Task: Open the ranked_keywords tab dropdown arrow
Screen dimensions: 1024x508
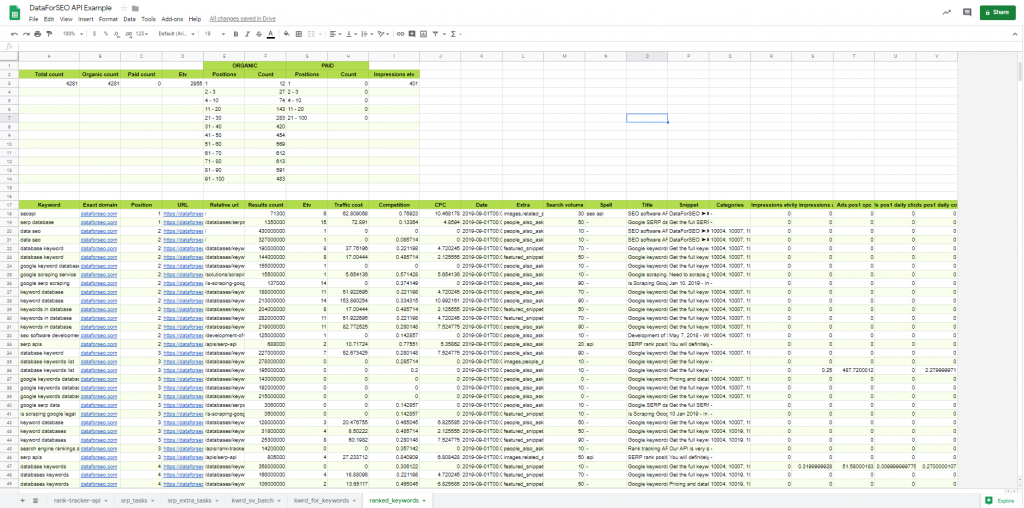Action: coord(424,501)
